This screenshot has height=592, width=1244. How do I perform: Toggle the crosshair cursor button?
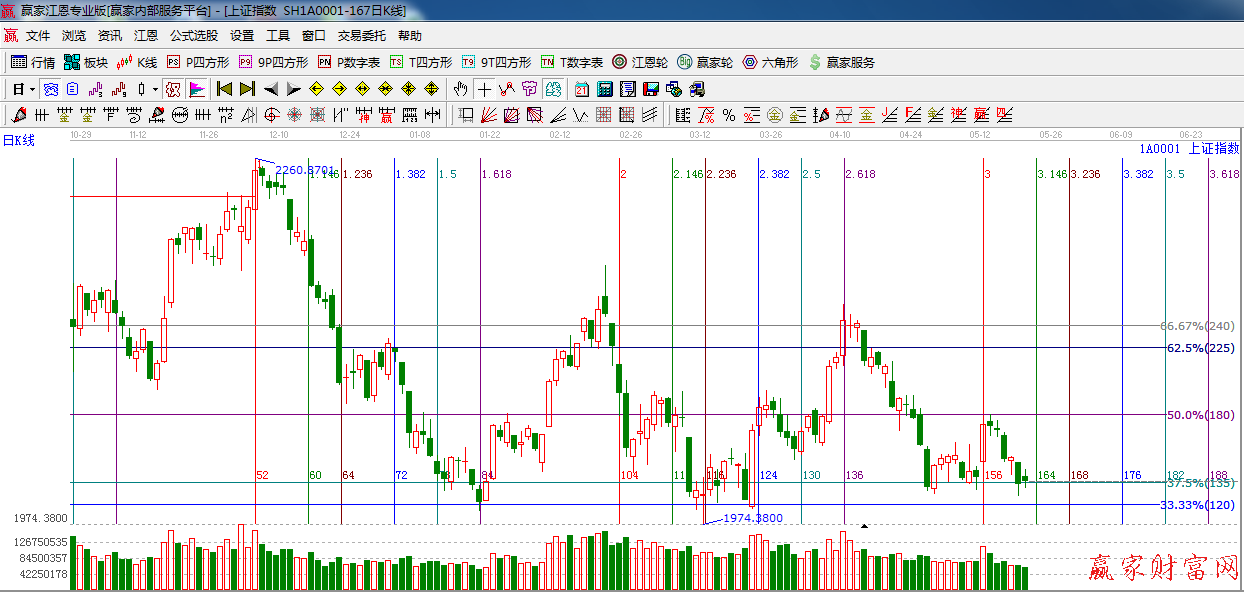[x=484, y=89]
